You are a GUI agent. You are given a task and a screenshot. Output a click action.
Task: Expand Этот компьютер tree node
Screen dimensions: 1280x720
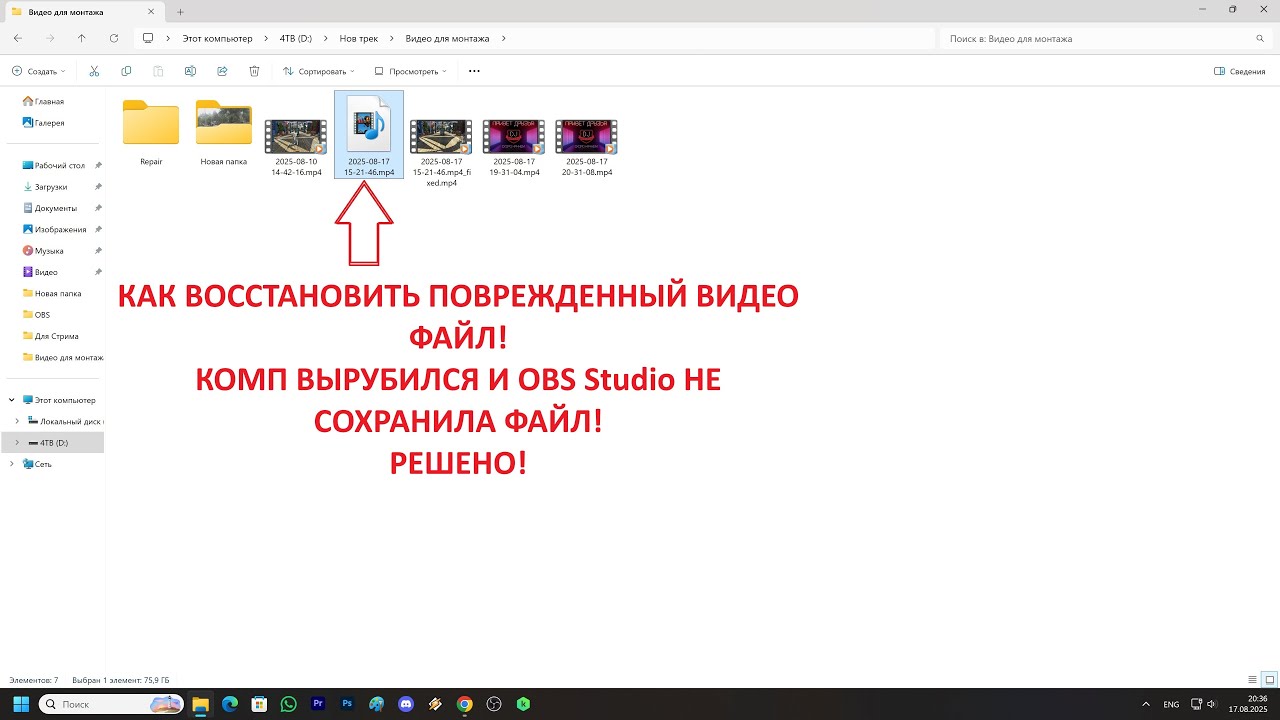(11, 400)
